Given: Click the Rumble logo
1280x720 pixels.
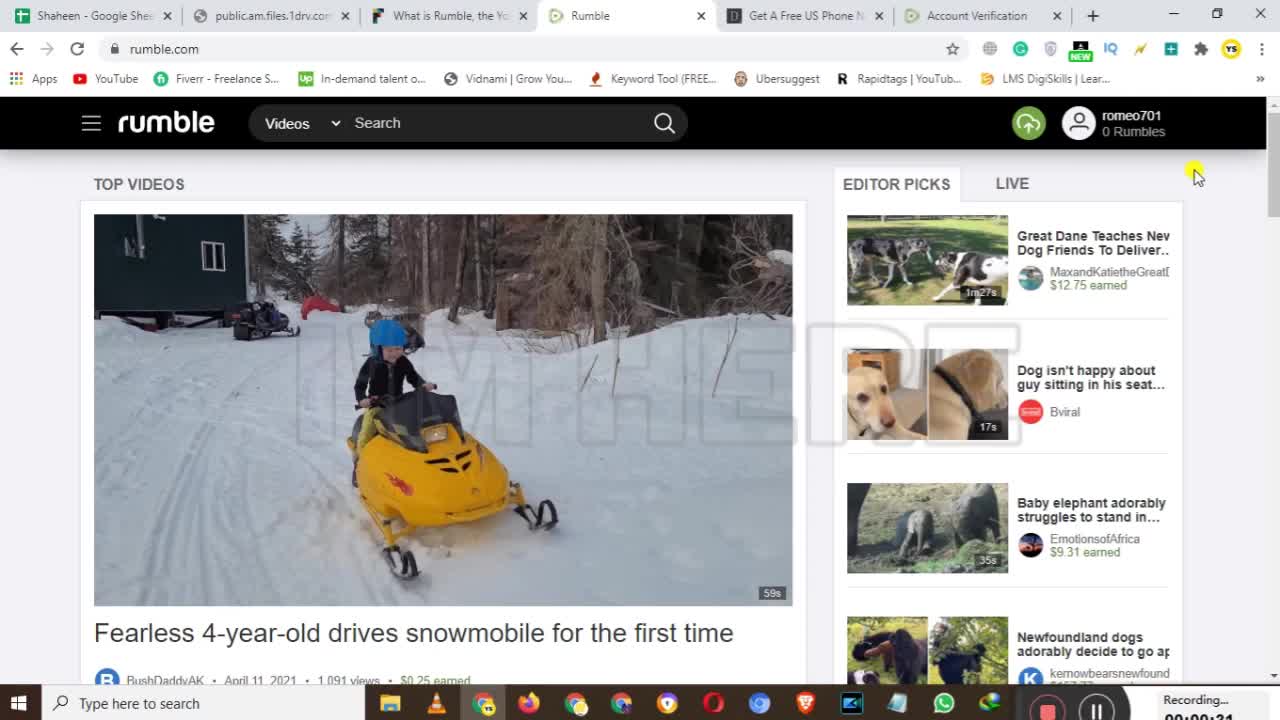Looking at the screenshot, I should coord(166,123).
